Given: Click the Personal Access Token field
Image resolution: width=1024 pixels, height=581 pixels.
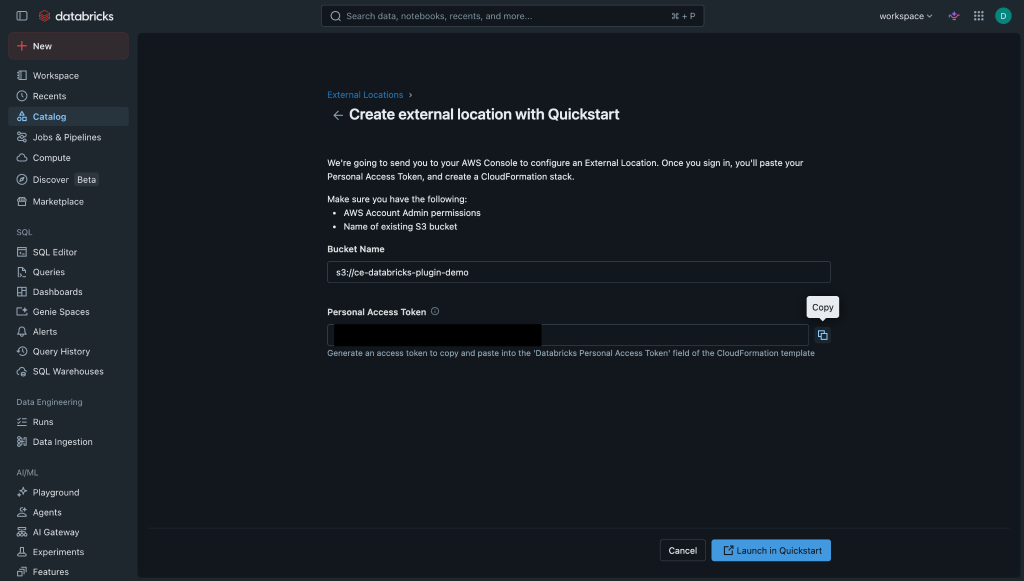Looking at the screenshot, I should tap(568, 335).
